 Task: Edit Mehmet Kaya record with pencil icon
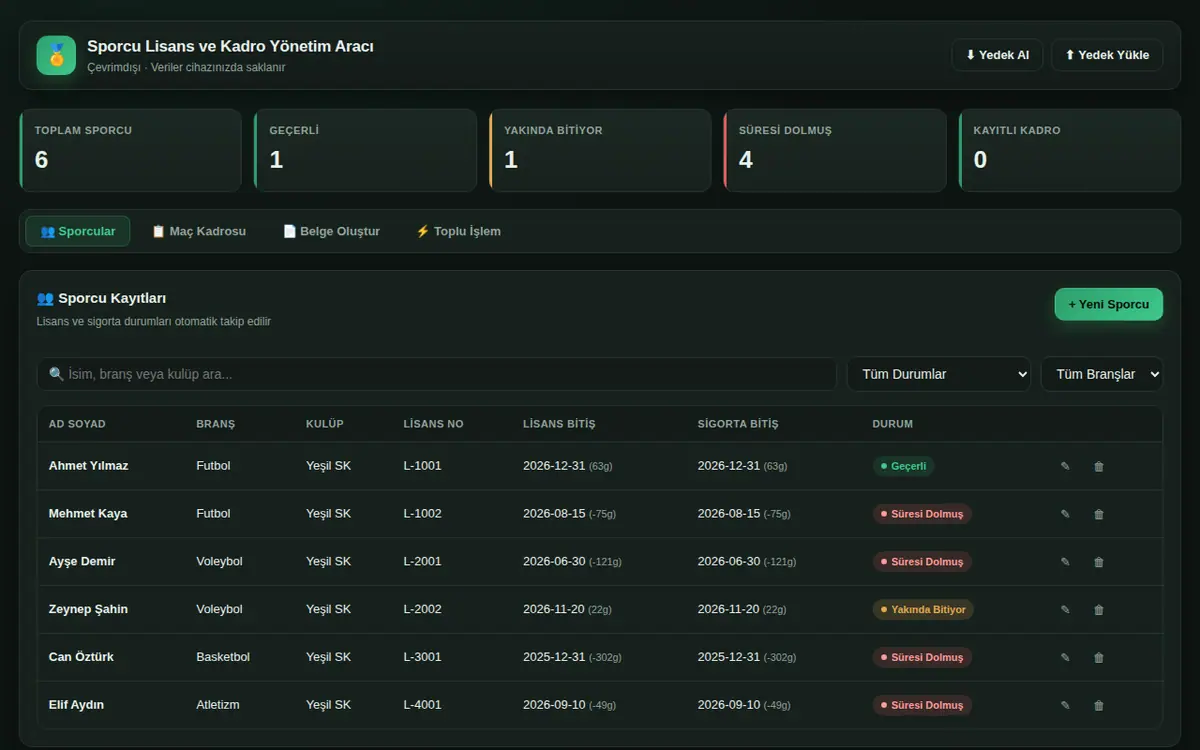(x=1065, y=514)
